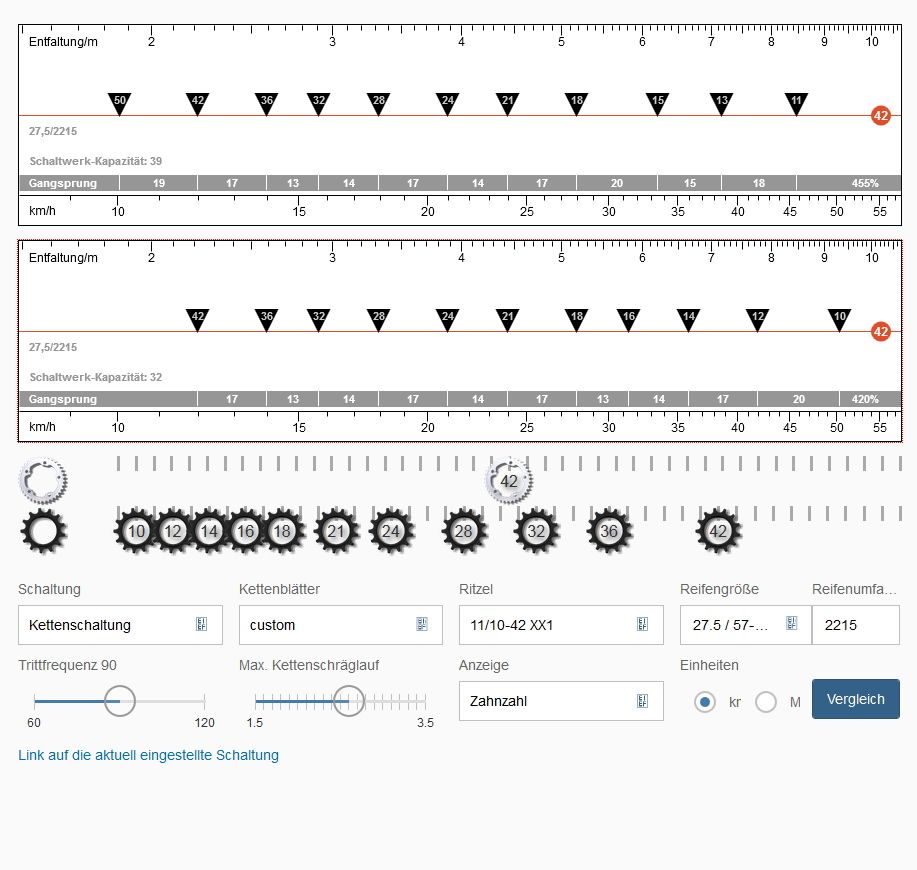This screenshot has height=870, width=917.
Task: Click the Reifenumfang field showing 2215
Action: coord(855,625)
